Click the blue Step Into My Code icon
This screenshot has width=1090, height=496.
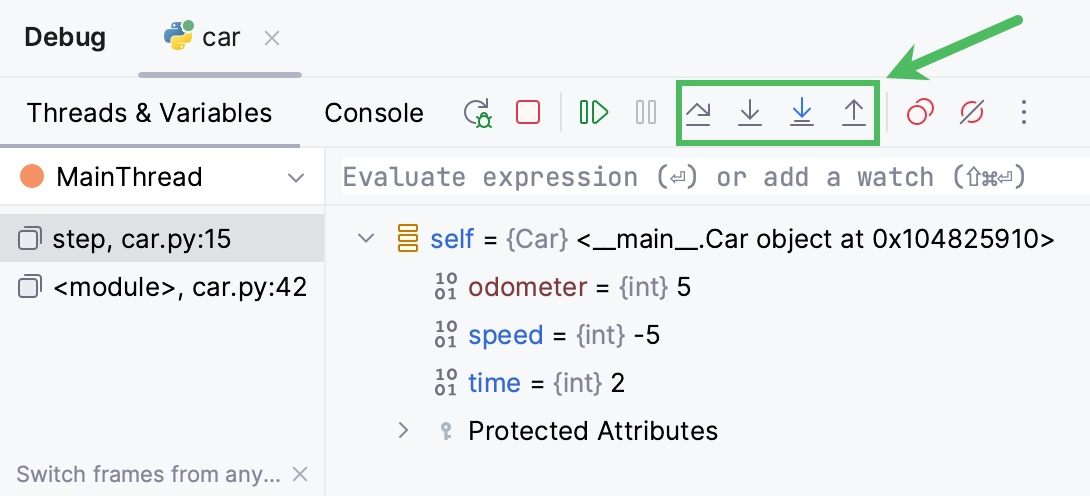point(801,113)
